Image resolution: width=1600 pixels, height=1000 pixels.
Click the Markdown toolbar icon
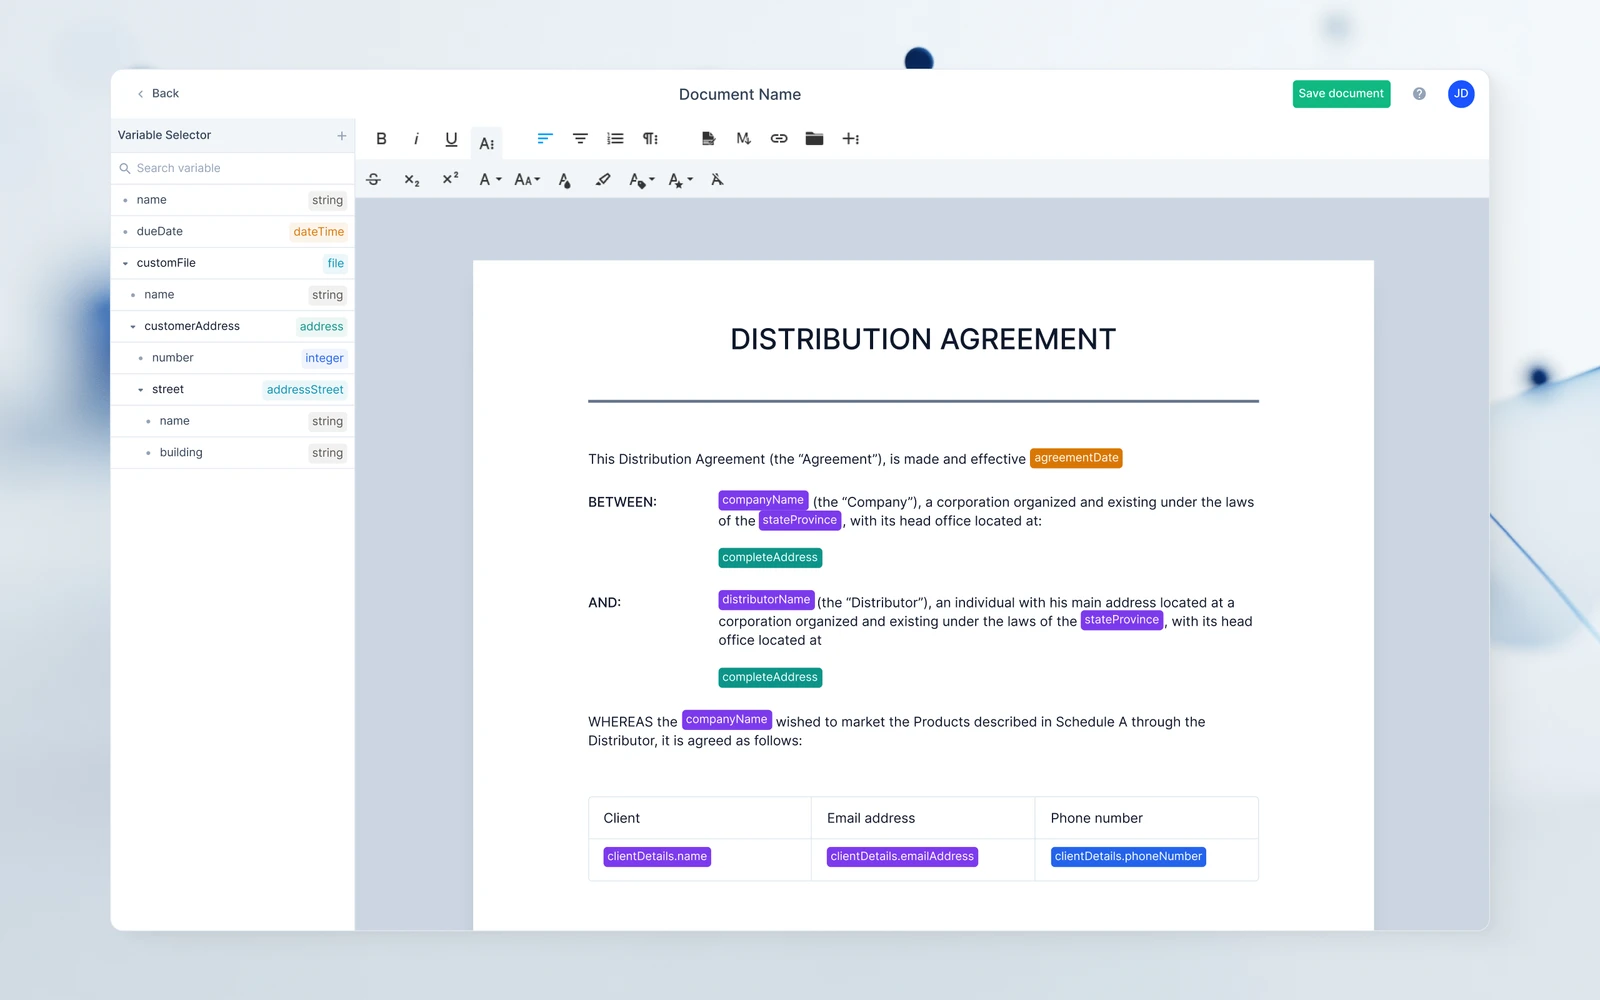(743, 139)
